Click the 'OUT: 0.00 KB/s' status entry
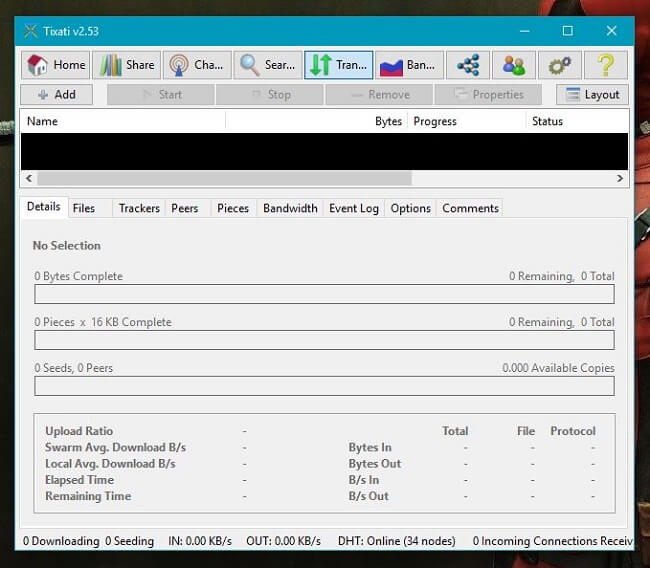 pos(284,541)
